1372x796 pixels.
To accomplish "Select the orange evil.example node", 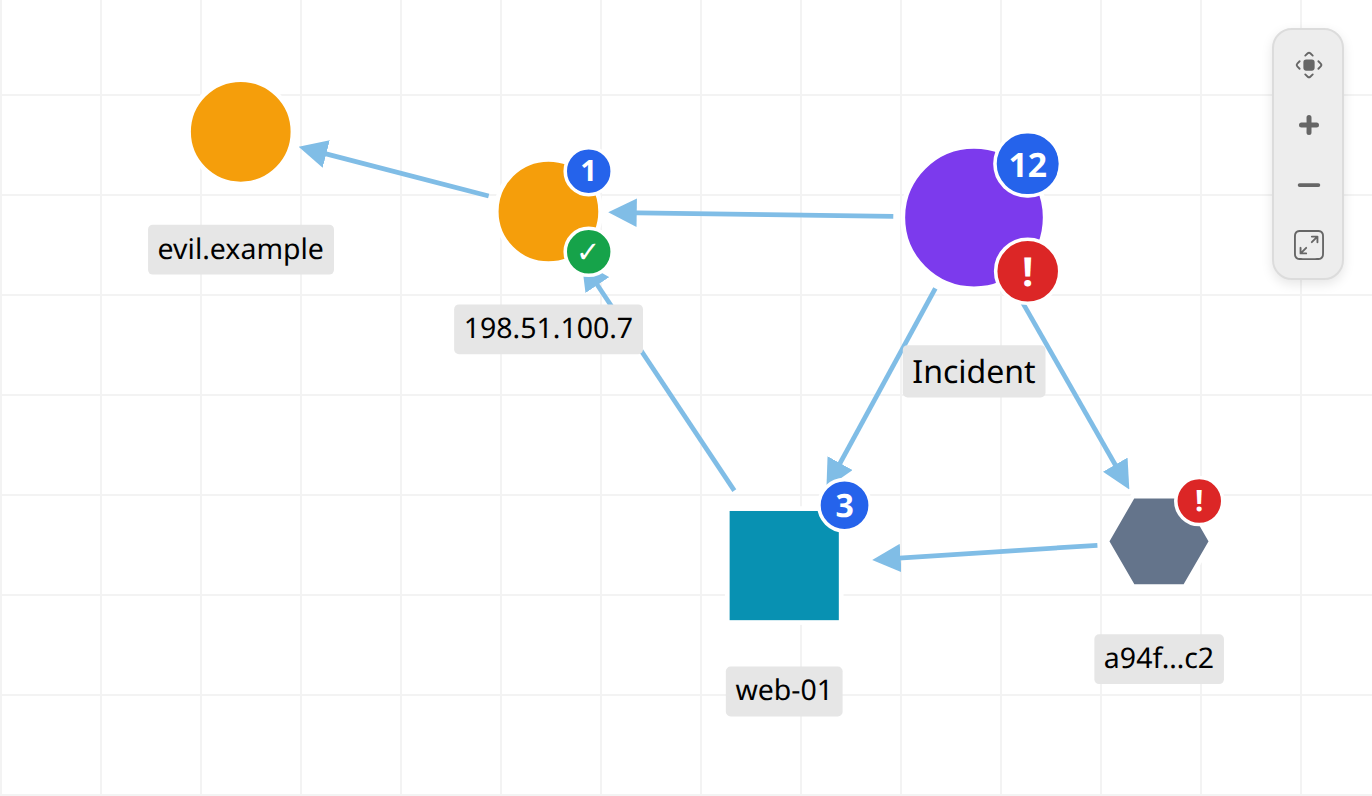I will (240, 131).
